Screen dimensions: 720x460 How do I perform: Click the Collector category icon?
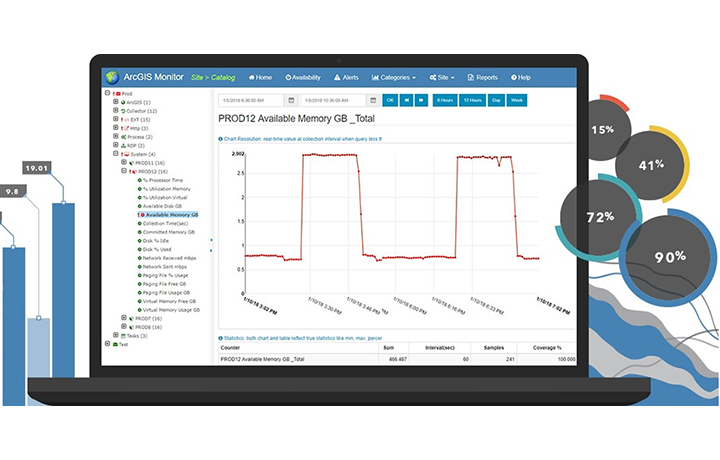[x=123, y=111]
